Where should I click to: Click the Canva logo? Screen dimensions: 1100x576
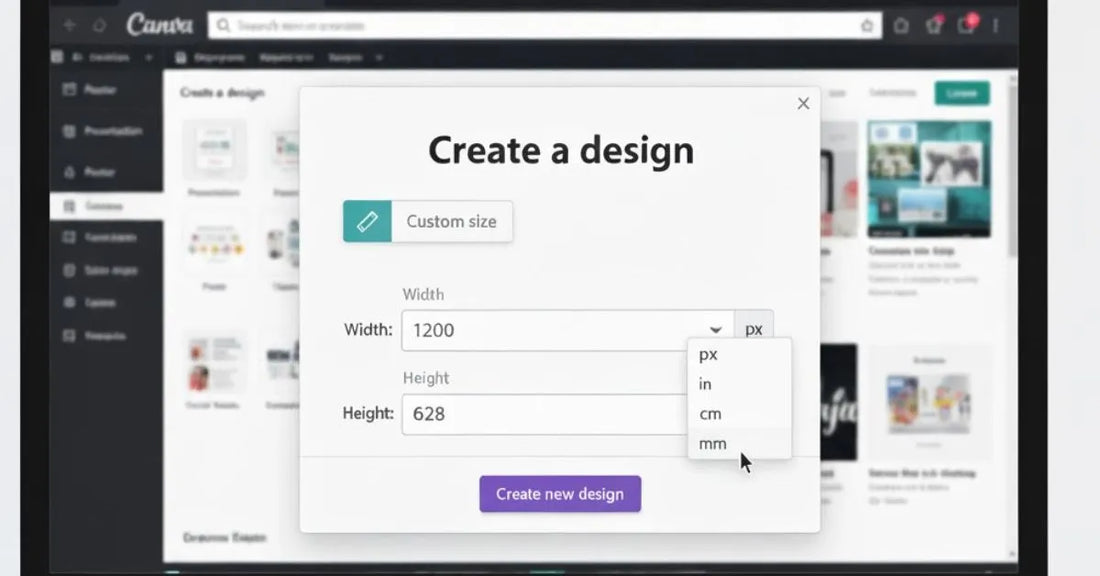click(160, 26)
